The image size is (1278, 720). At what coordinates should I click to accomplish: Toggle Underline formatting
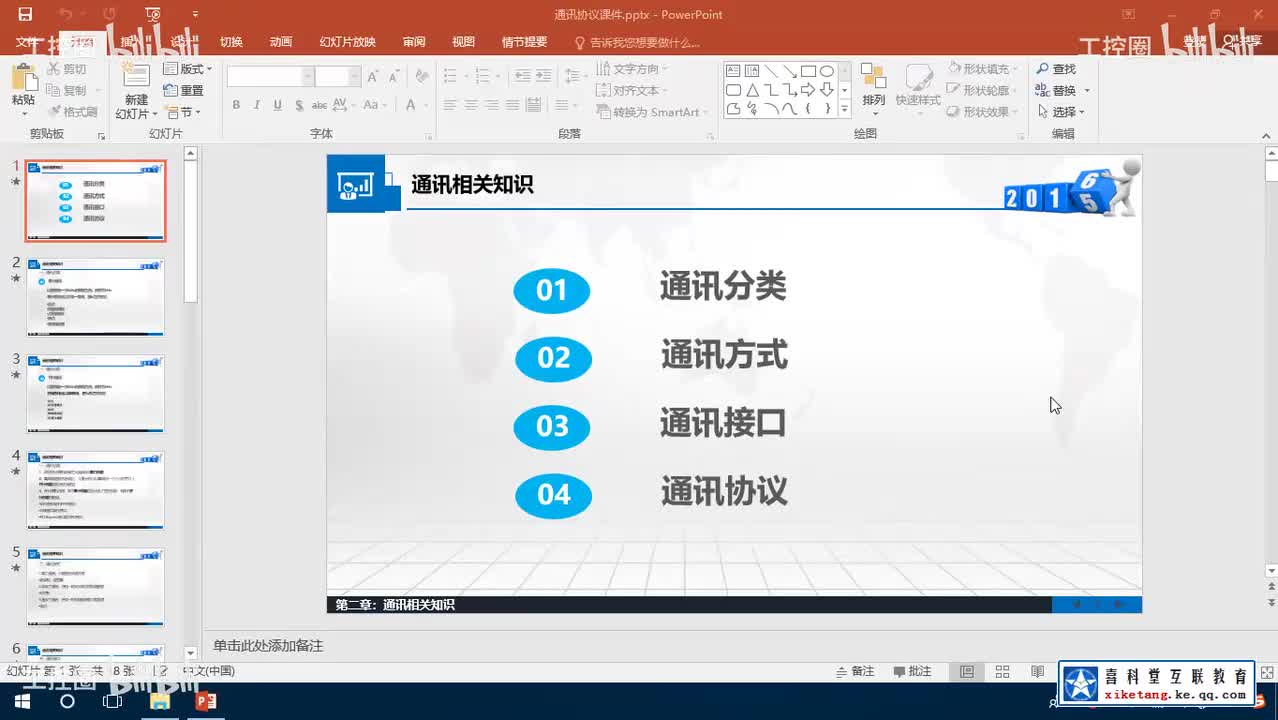tap(277, 105)
